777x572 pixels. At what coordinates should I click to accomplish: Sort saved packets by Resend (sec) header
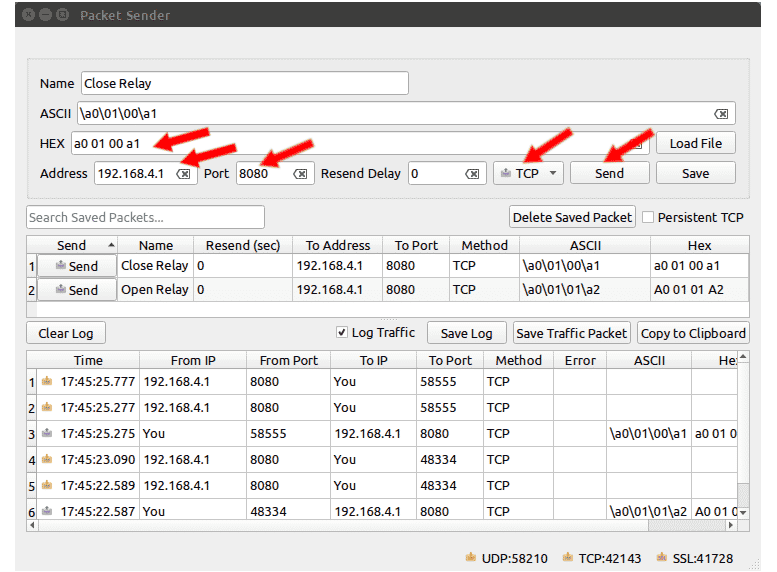[243, 245]
